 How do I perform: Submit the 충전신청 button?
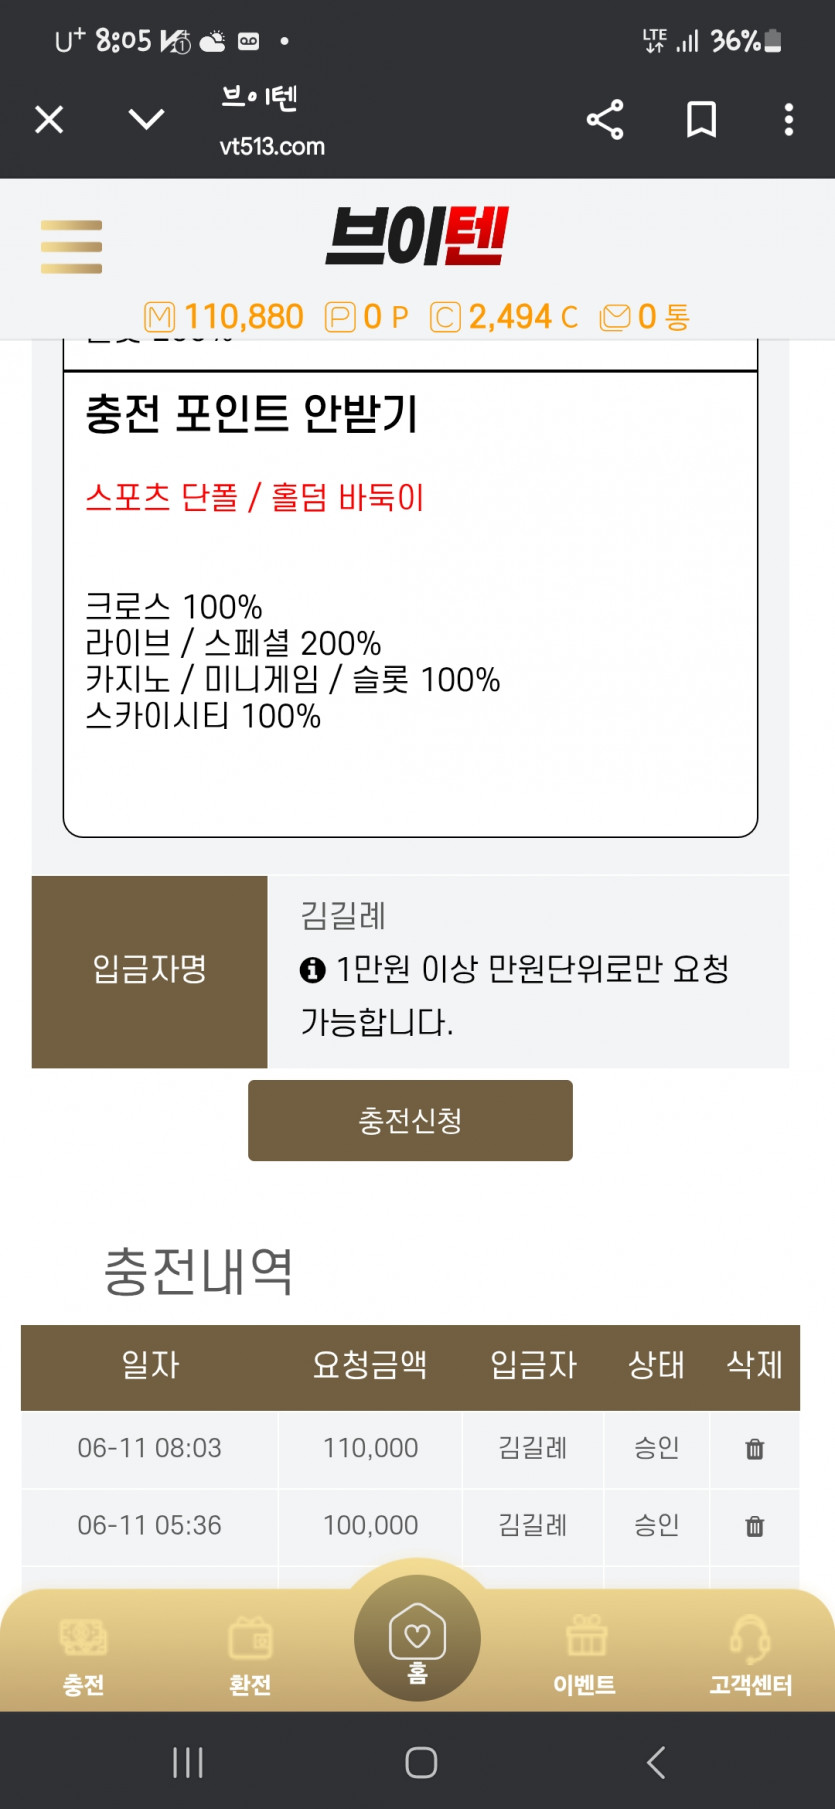tap(410, 1121)
